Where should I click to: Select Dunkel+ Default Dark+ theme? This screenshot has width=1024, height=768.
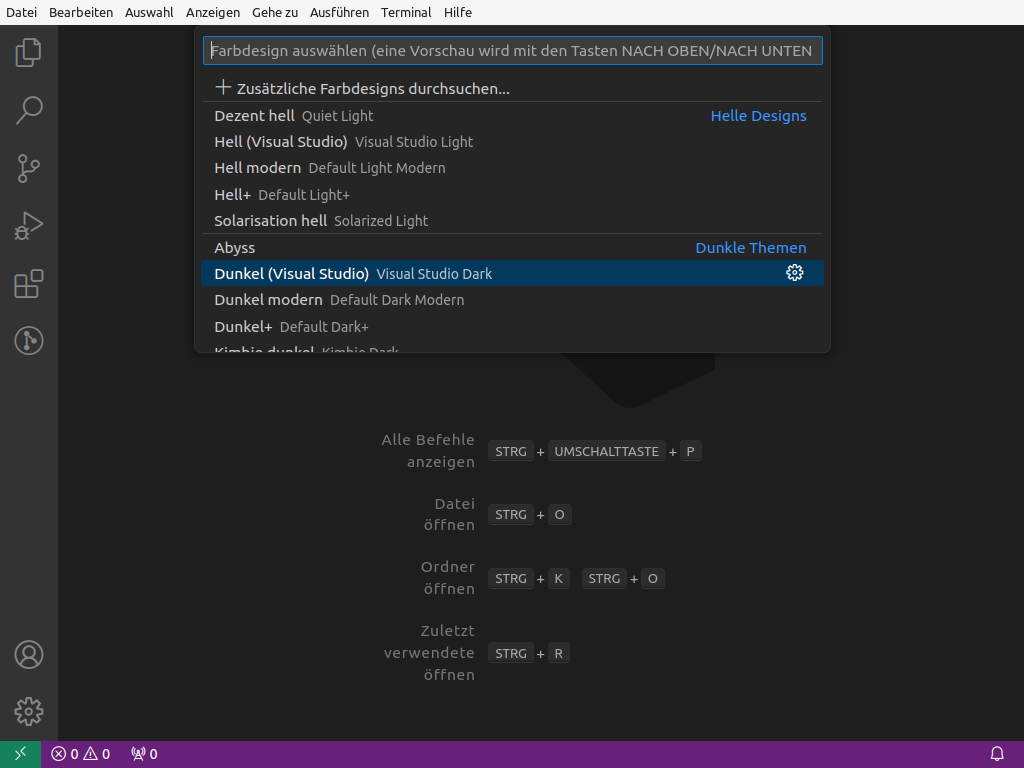[x=513, y=327]
